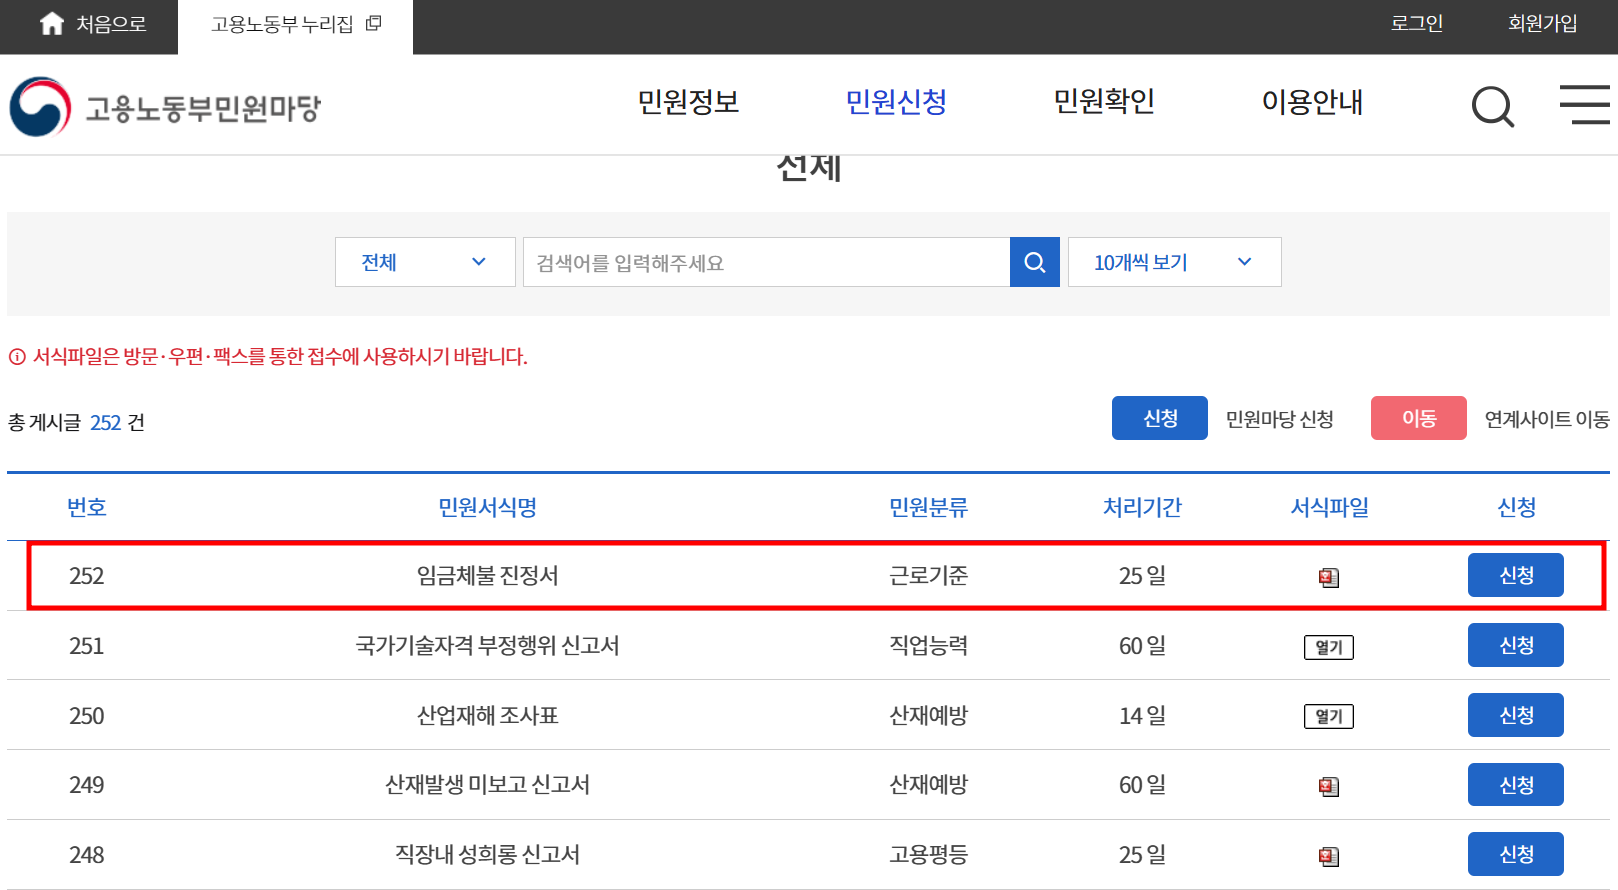Click the 산업재해 조사표 form name
This screenshot has height=890, width=1618.
(x=488, y=716)
